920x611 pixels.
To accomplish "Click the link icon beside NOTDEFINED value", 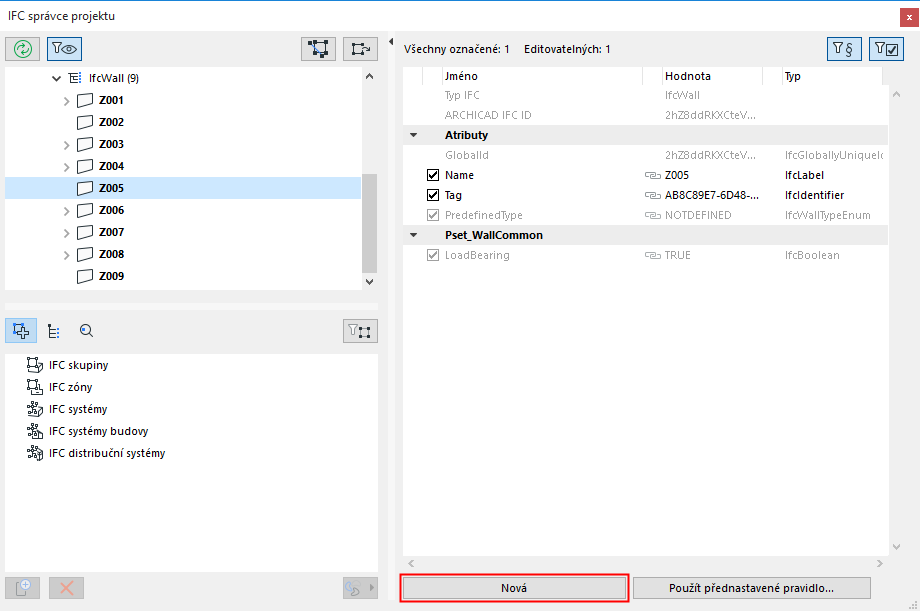I will click(x=652, y=215).
